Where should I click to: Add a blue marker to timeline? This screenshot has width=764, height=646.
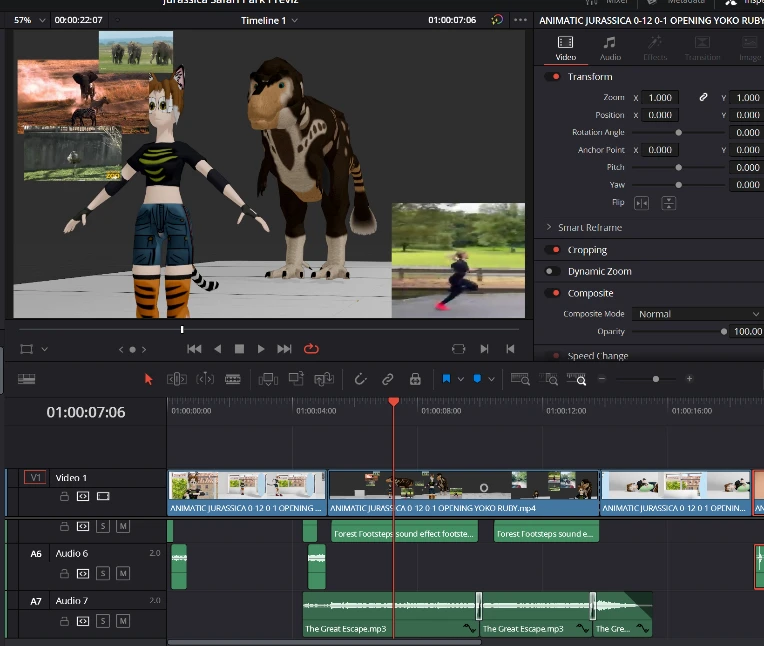point(478,379)
